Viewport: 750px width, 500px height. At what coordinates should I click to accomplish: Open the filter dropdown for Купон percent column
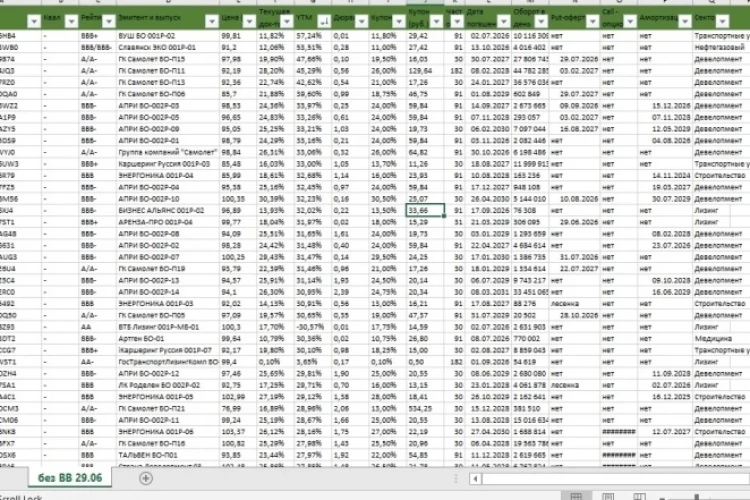click(x=399, y=22)
